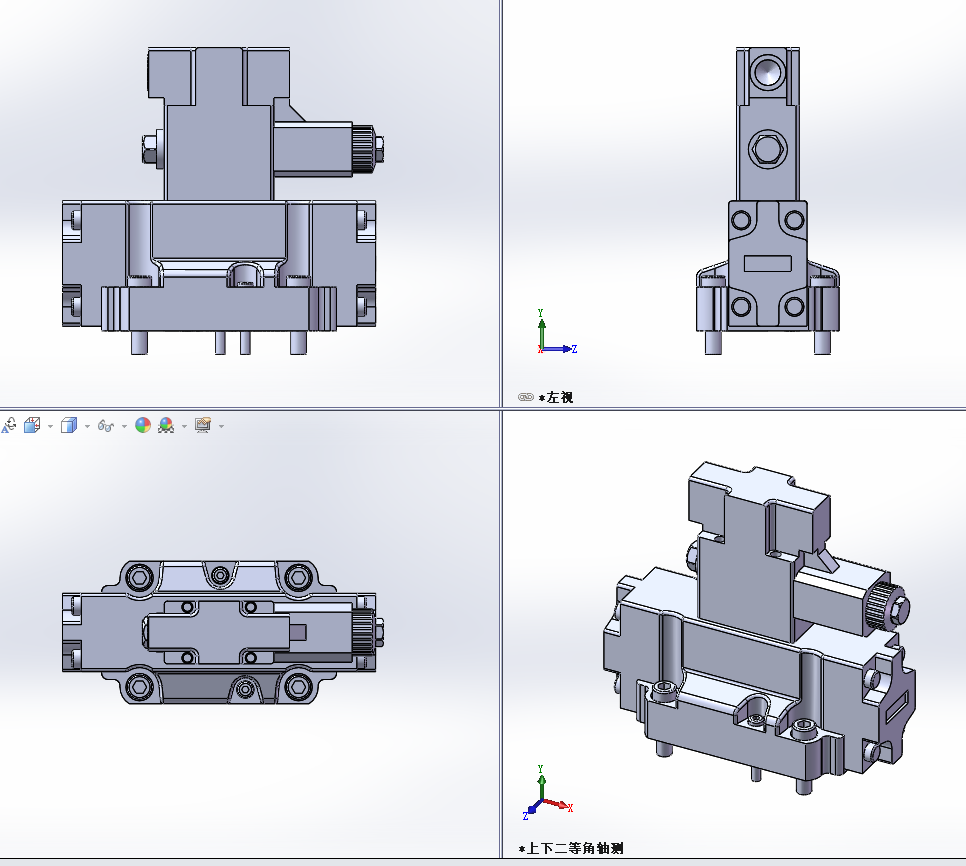Image resolution: width=966 pixels, height=866 pixels.
Task: Select the hex bolt head in left view
Action: pos(767,151)
